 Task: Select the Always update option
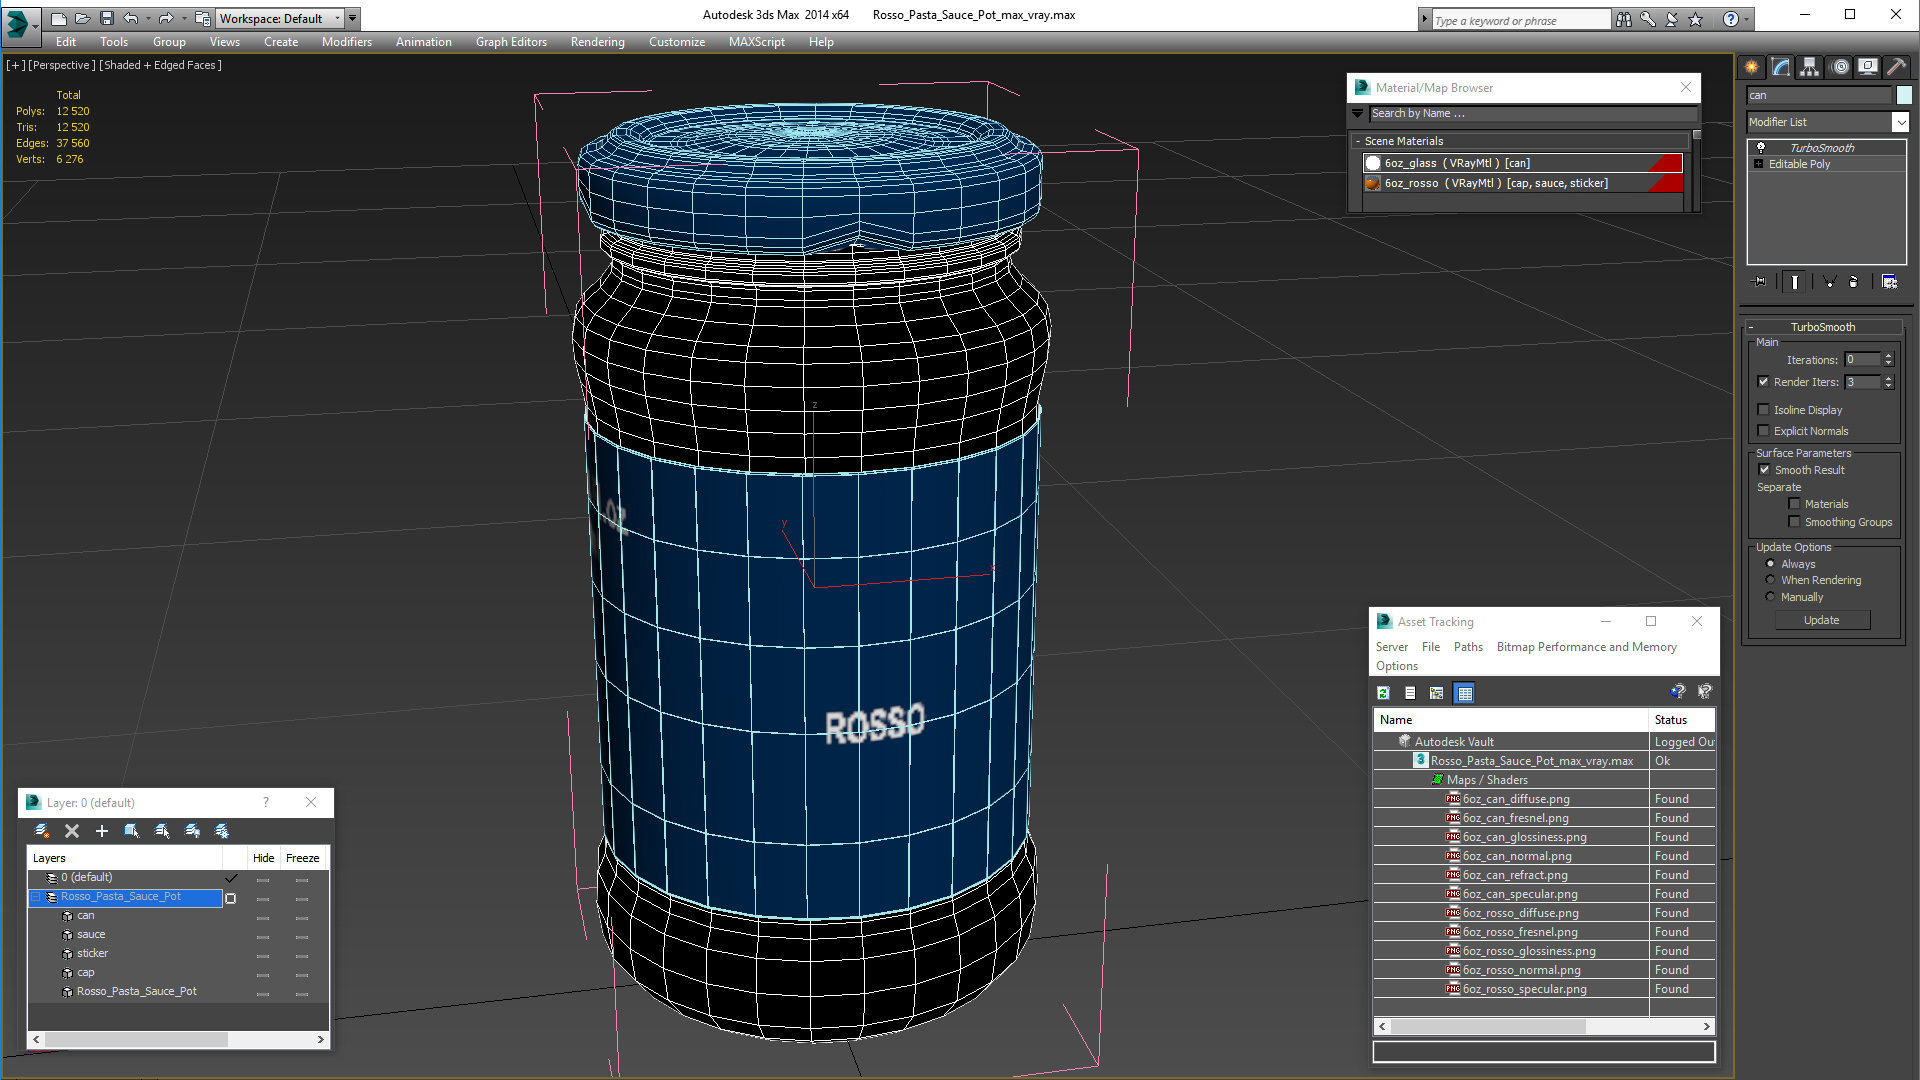point(1770,564)
